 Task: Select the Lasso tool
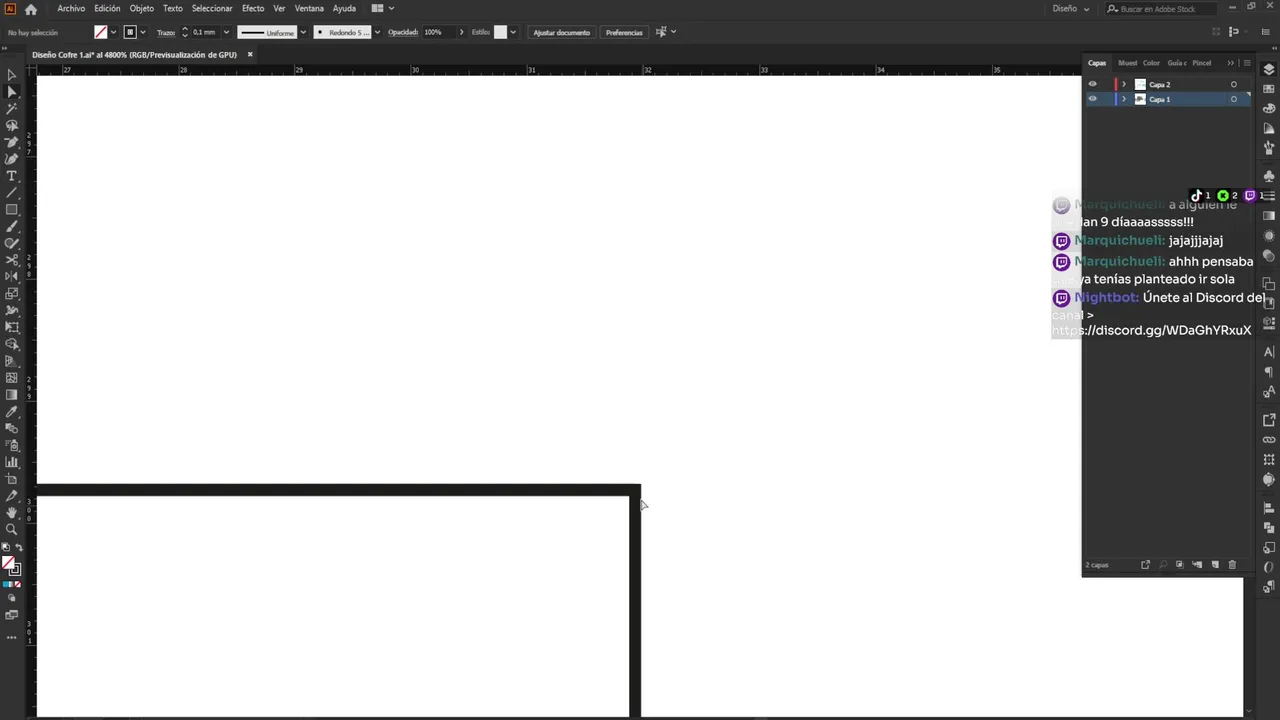pyautogui.click(x=12, y=125)
